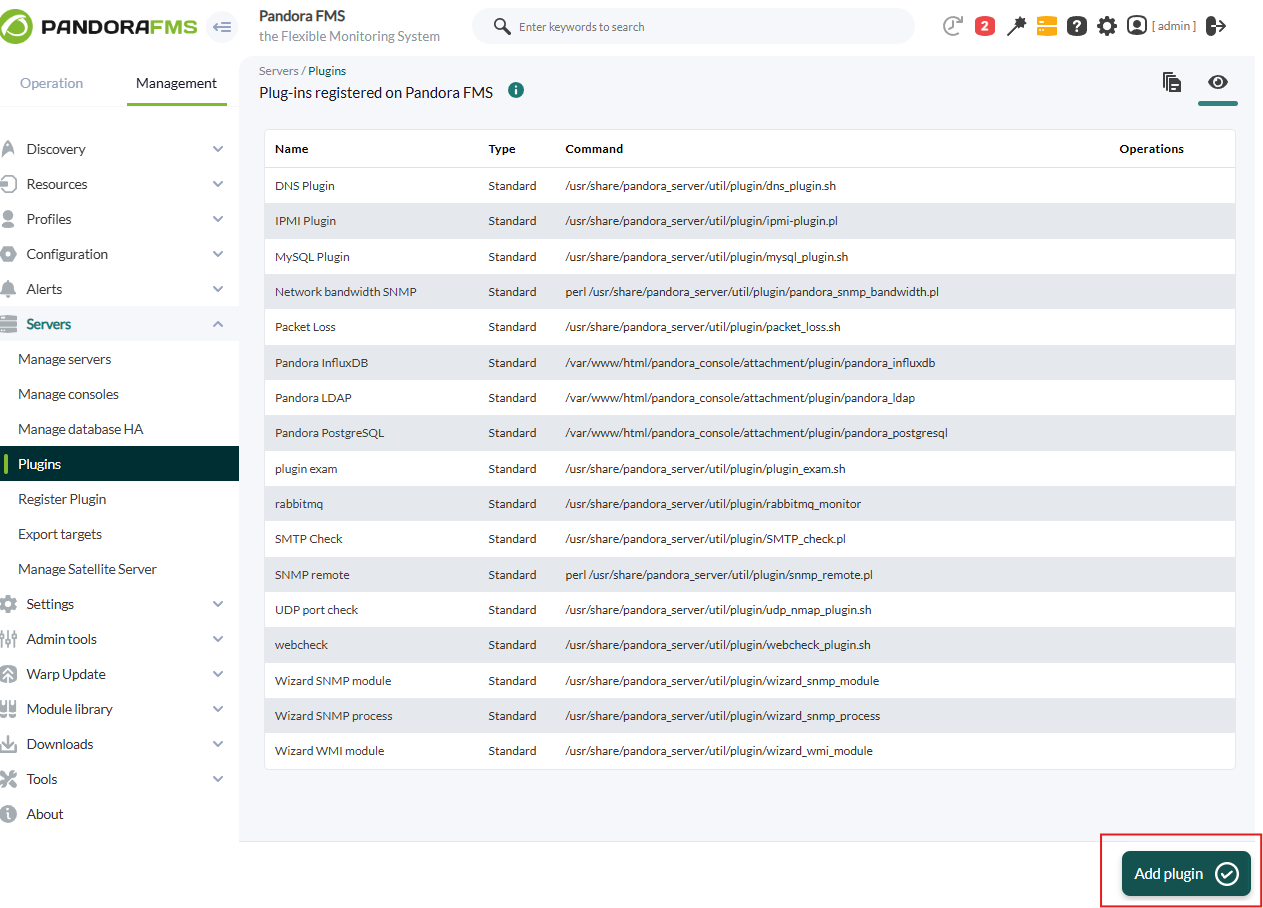Screen dimensions: 1263x908
Task: Open Manage consoles submenu item
Action: point(68,394)
